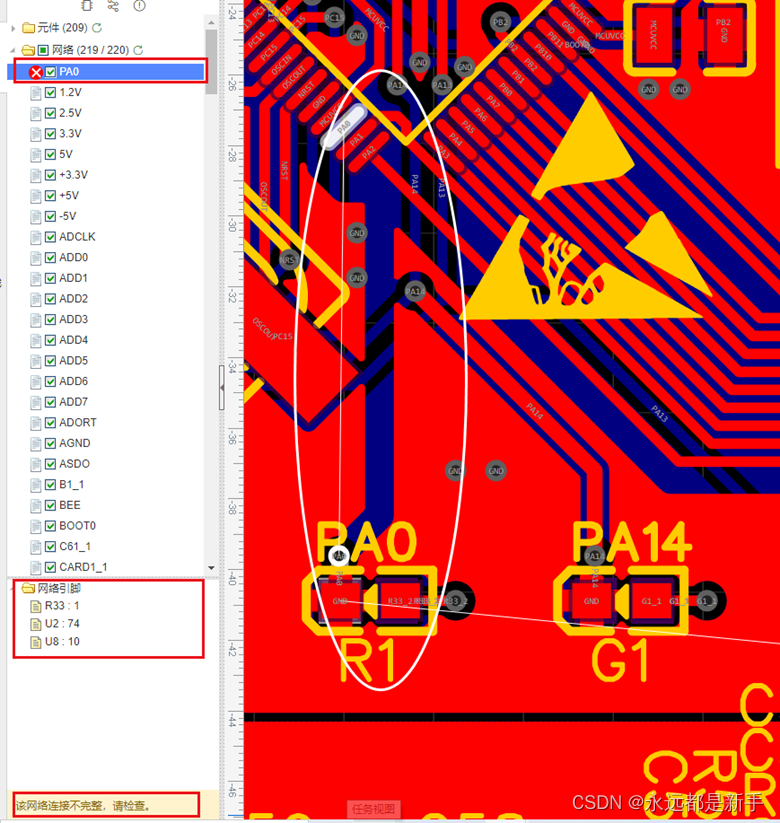
Task: Click the PB2 via near the top
Action: 500,22
